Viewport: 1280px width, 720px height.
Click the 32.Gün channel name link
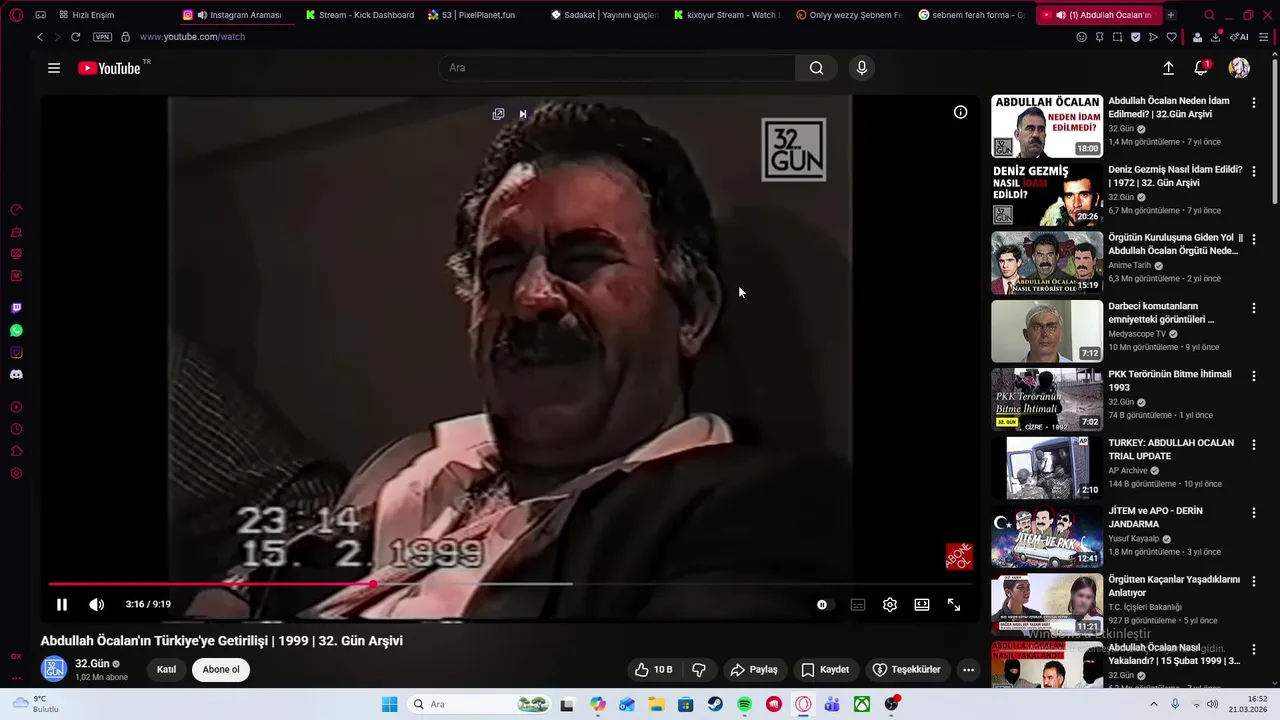click(92, 664)
